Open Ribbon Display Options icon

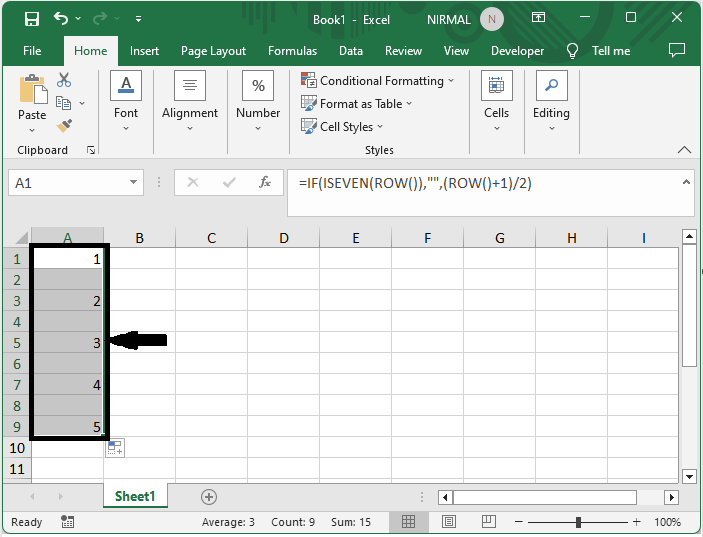click(538, 17)
